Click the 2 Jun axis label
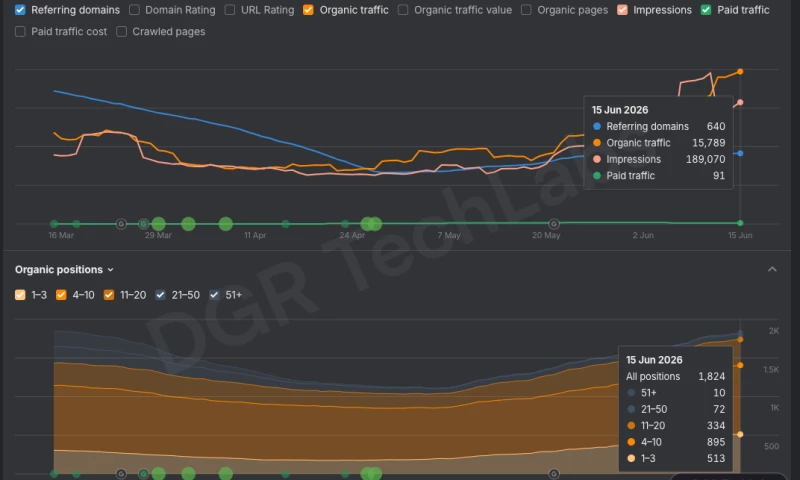Viewport: 800px width, 480px height. coord(643,235)
